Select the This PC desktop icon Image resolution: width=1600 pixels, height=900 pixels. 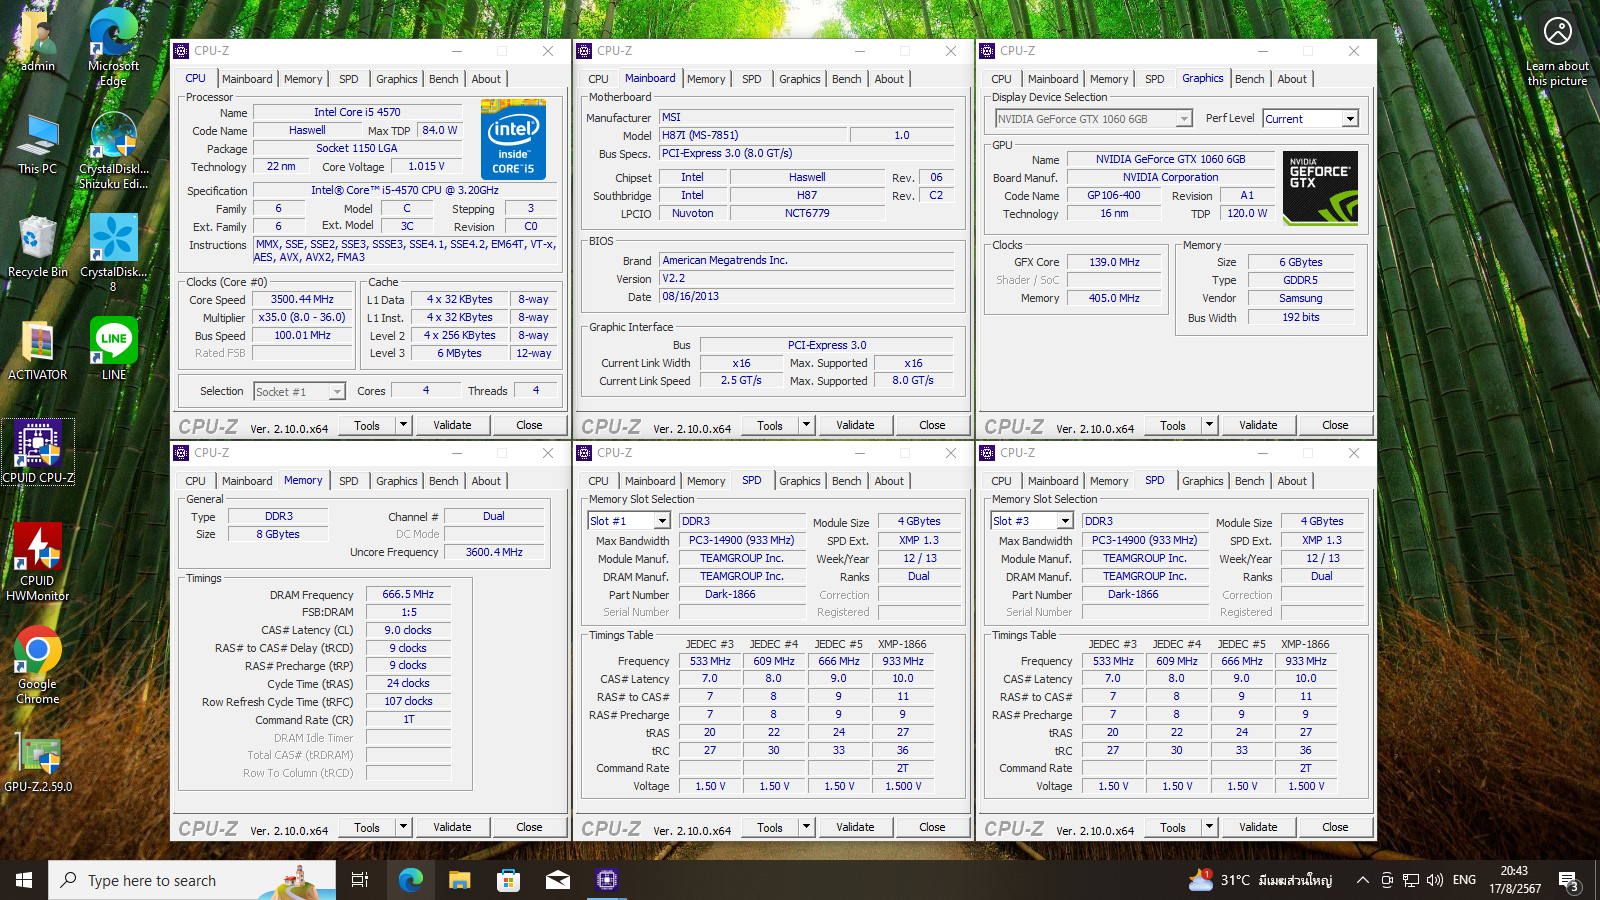38,145
